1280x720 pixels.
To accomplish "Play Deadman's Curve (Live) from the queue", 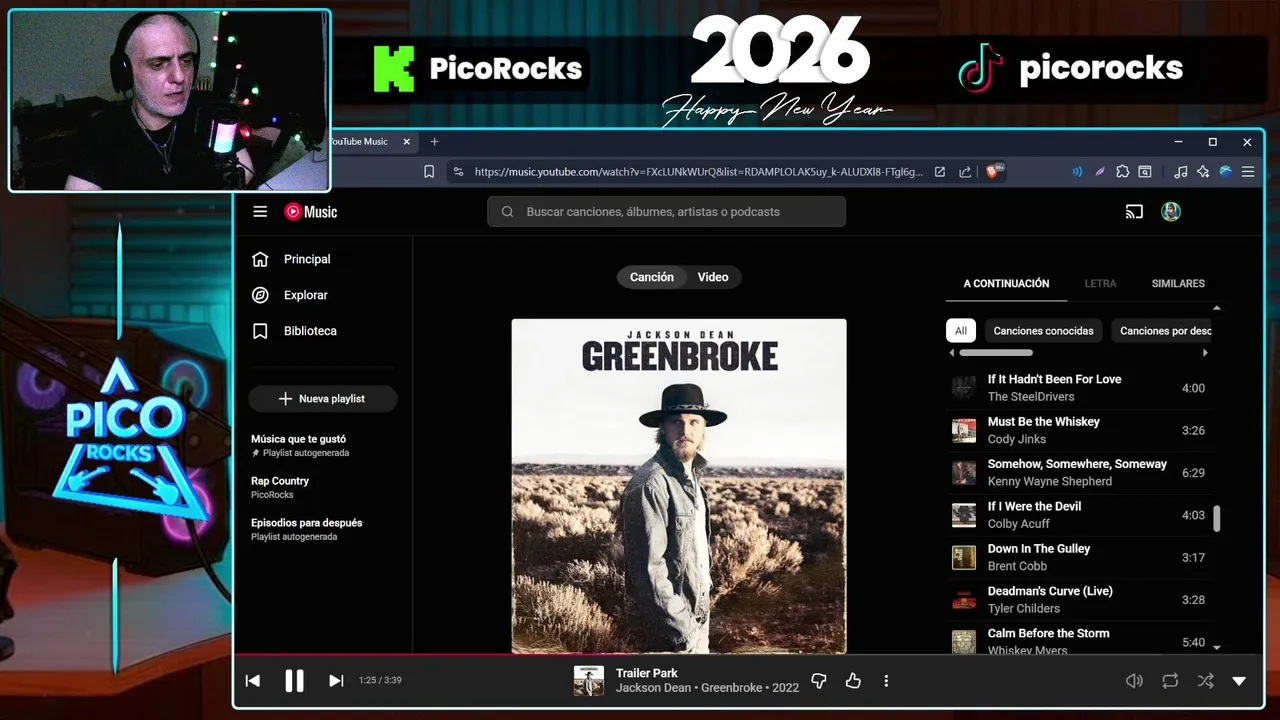I will (x=1078, y=599).
